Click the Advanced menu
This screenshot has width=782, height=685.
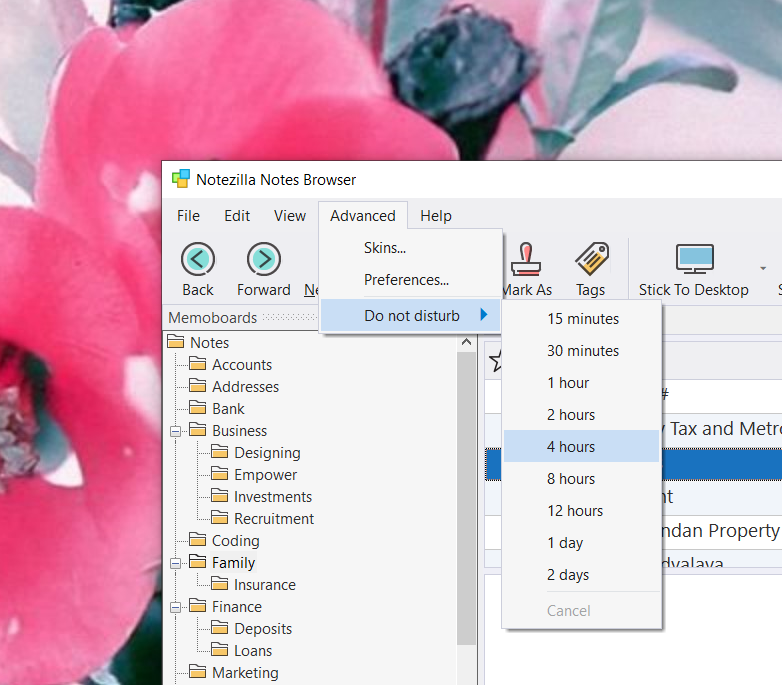click(x=363, y=216)
